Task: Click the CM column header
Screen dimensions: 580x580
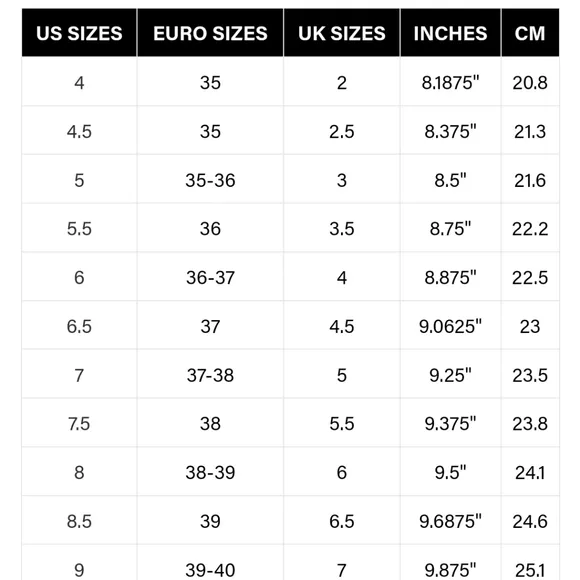Action: 530,33
